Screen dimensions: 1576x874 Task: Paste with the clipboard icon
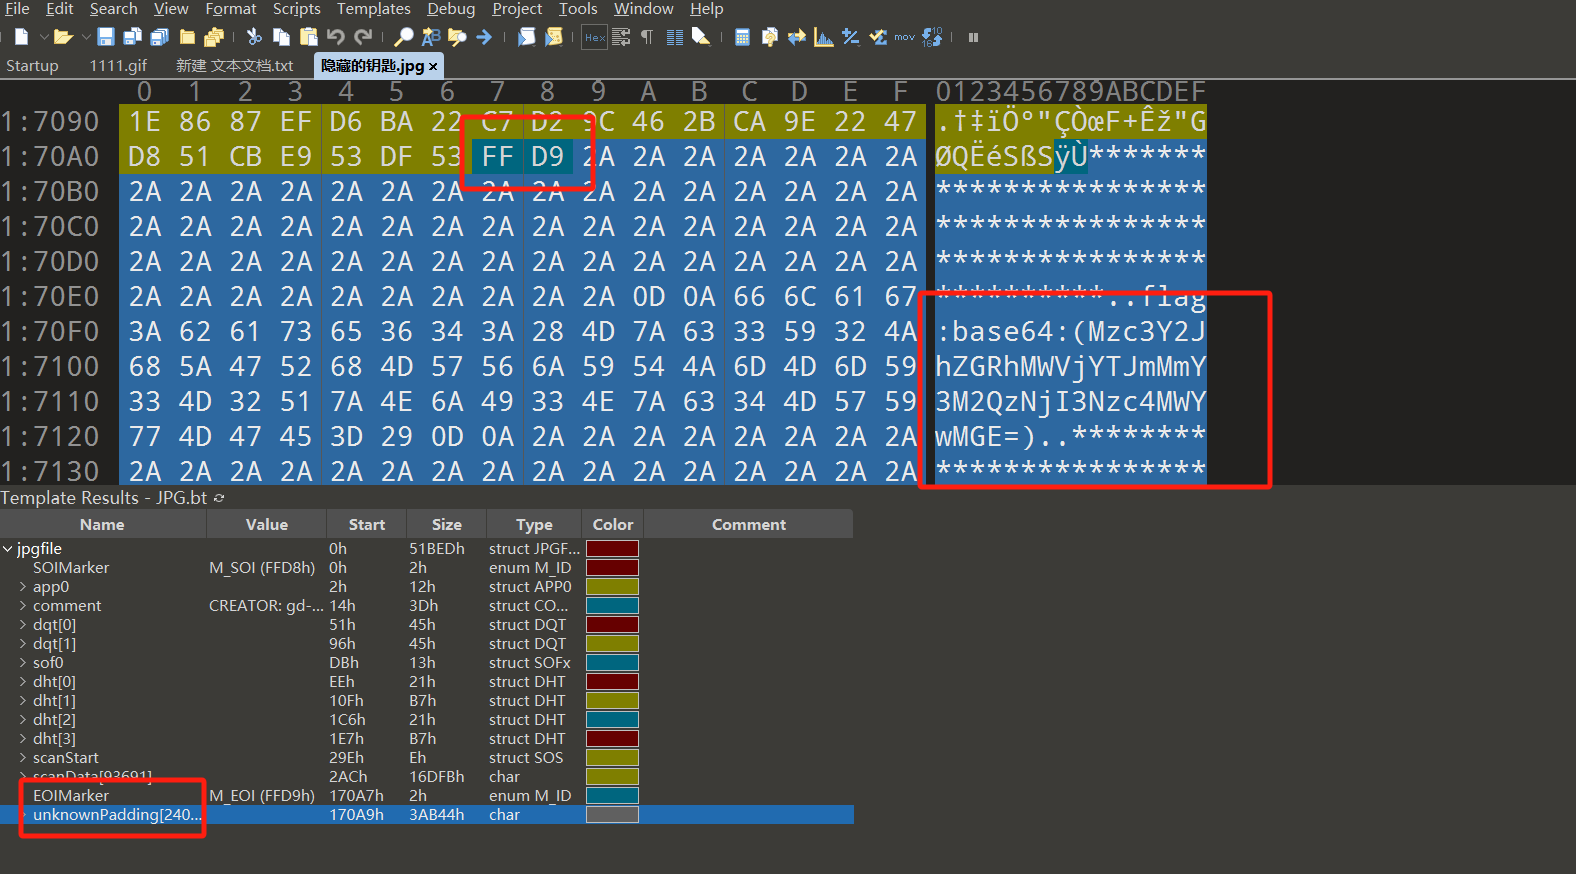point(308,37)
